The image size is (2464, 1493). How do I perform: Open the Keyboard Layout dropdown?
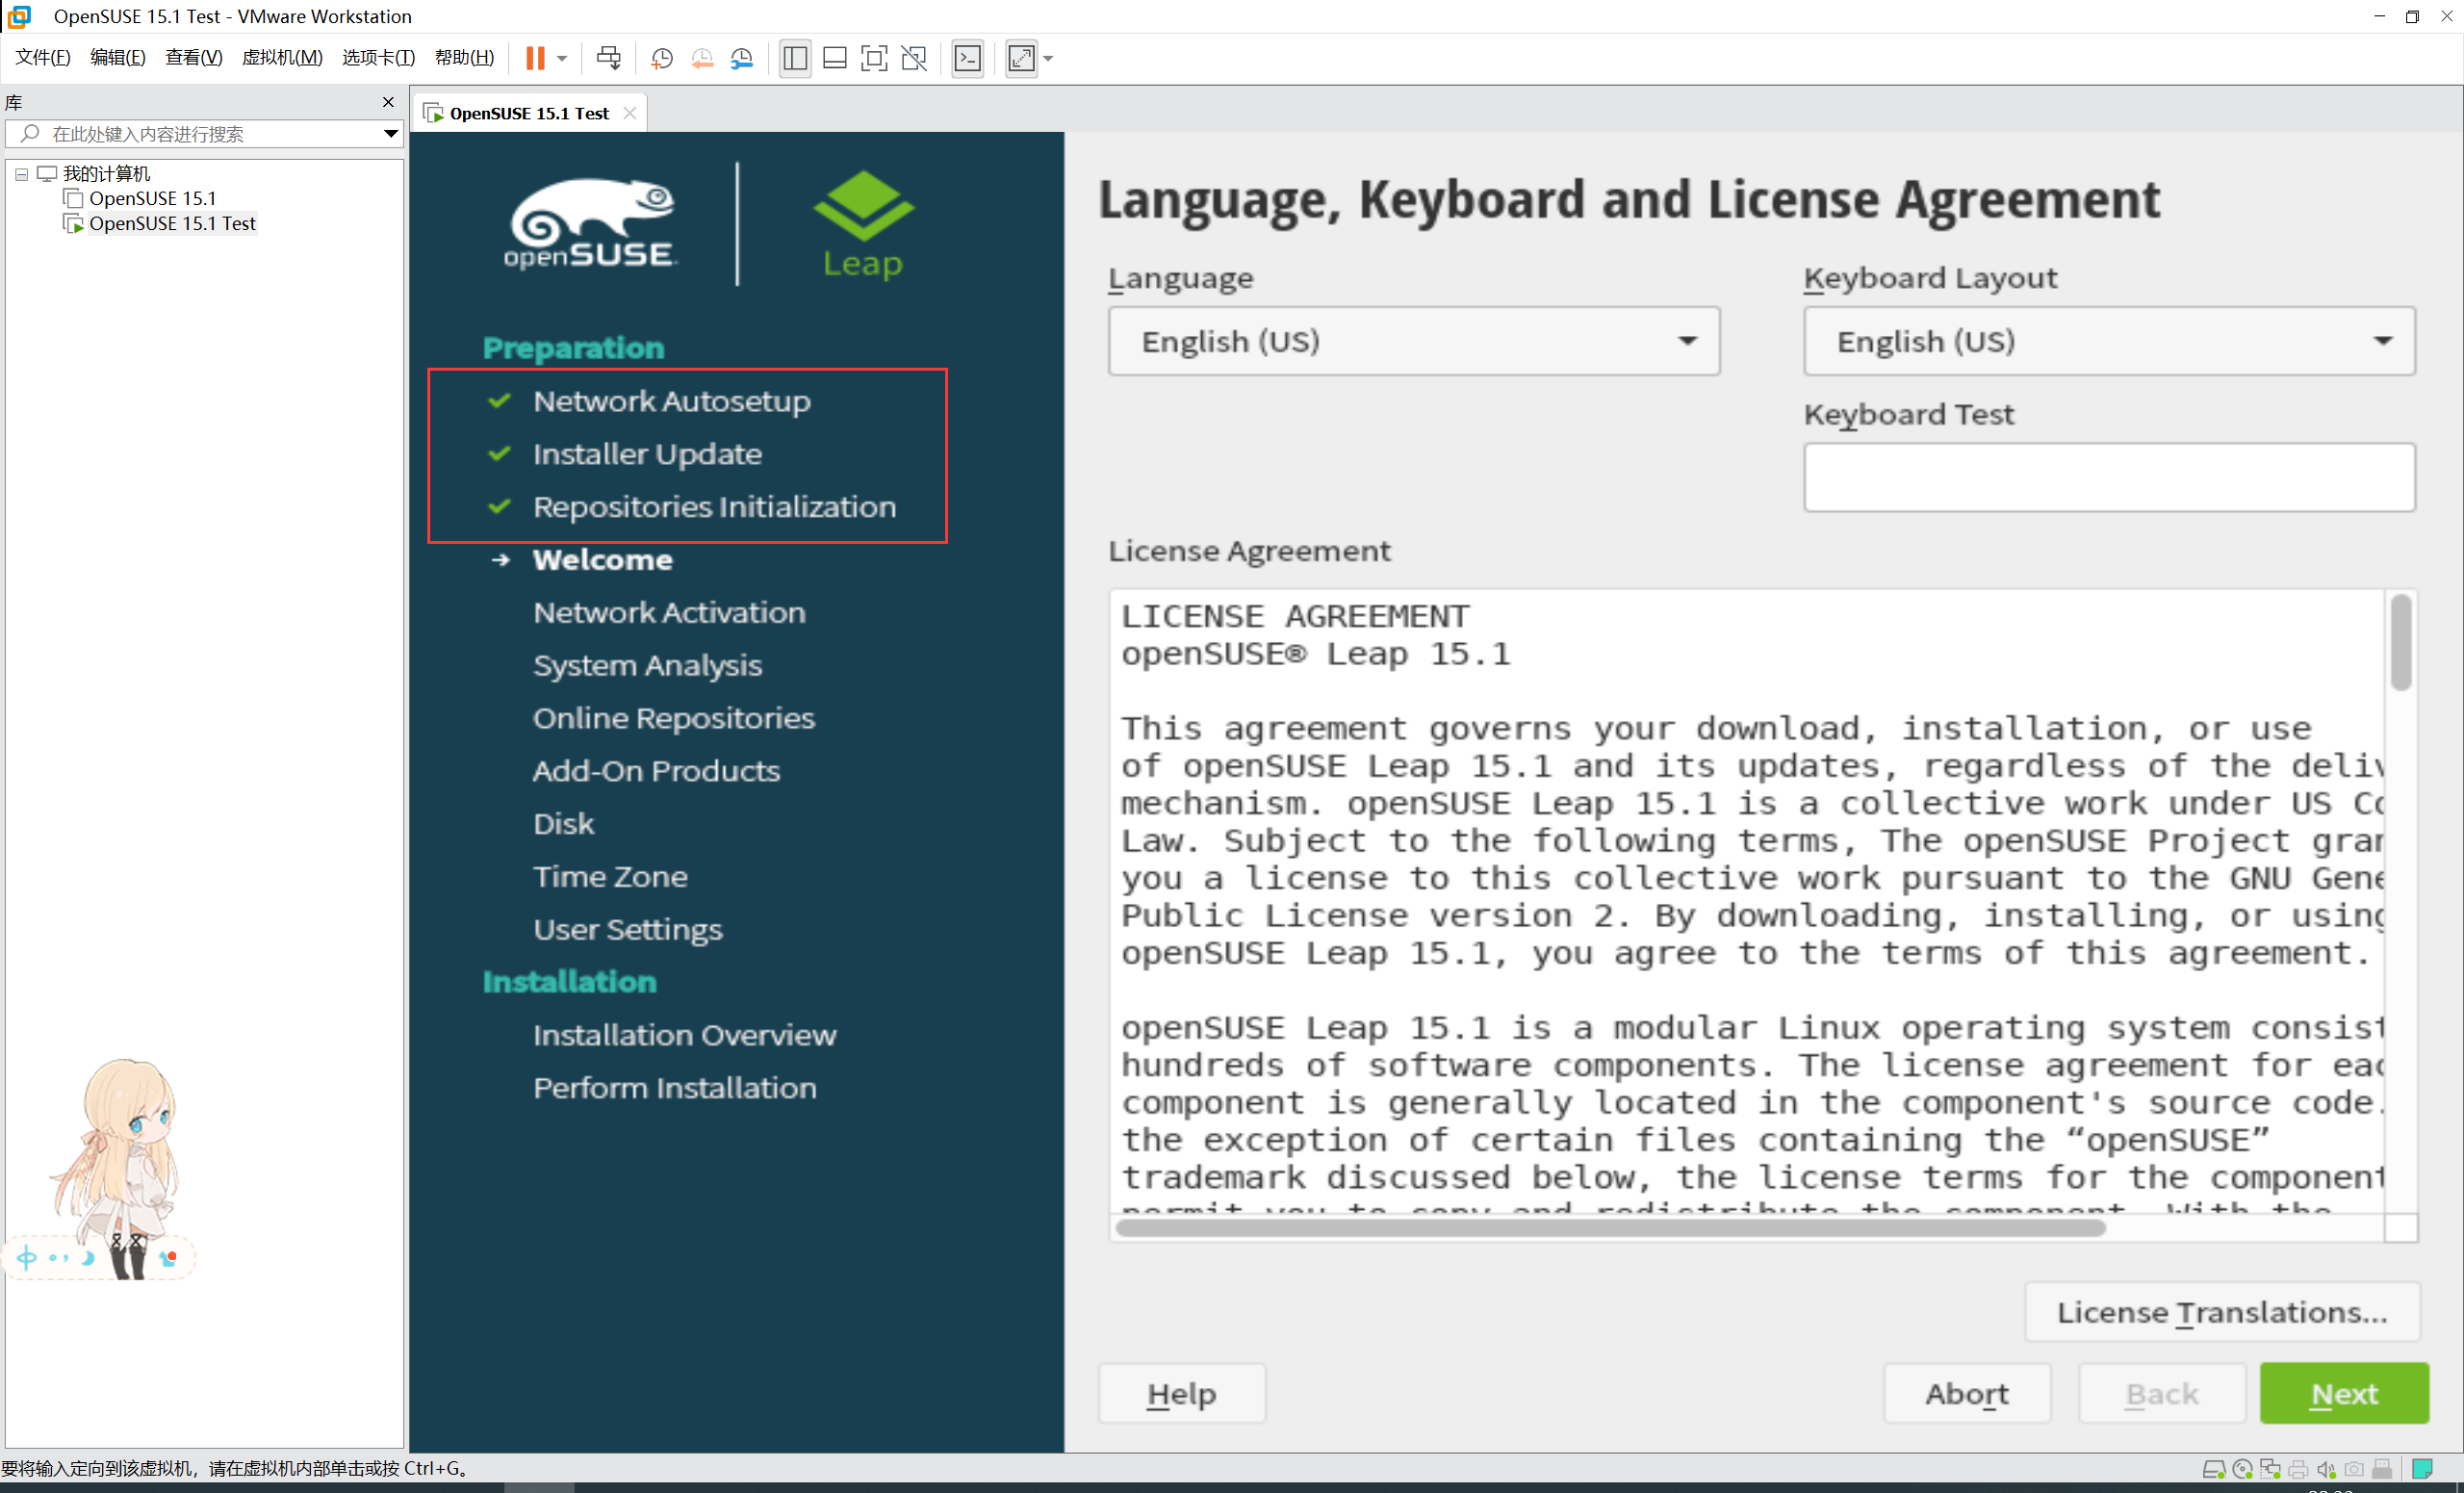pyautogui.click(x=2108, y=341)
